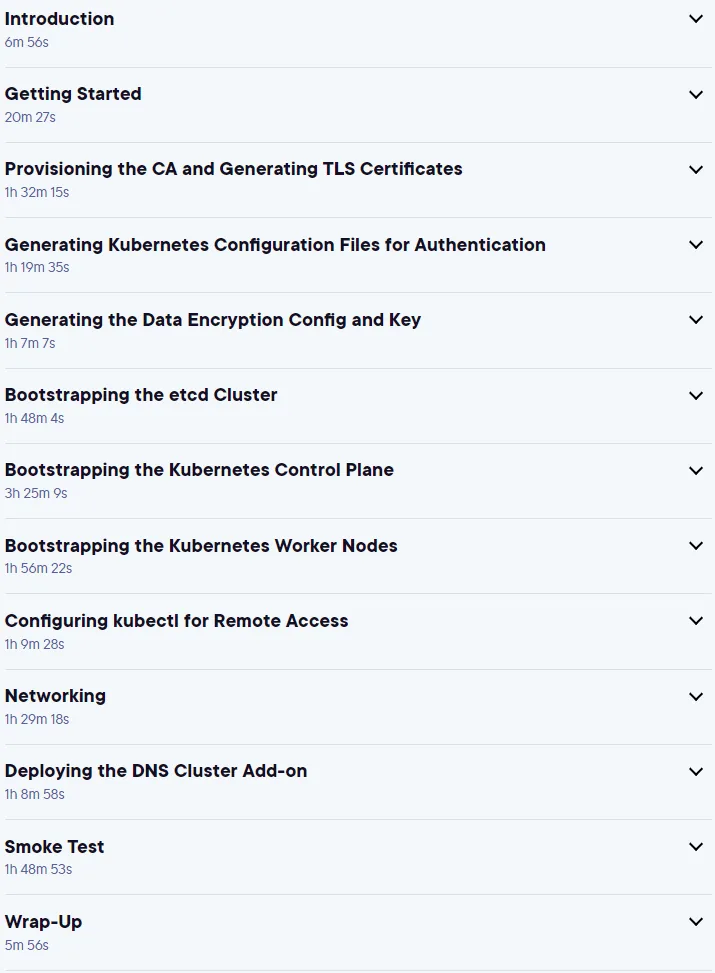715x973 pixels.
Task: Expand Configuring kubectl for Remote Access chevron
Action: 696,621
